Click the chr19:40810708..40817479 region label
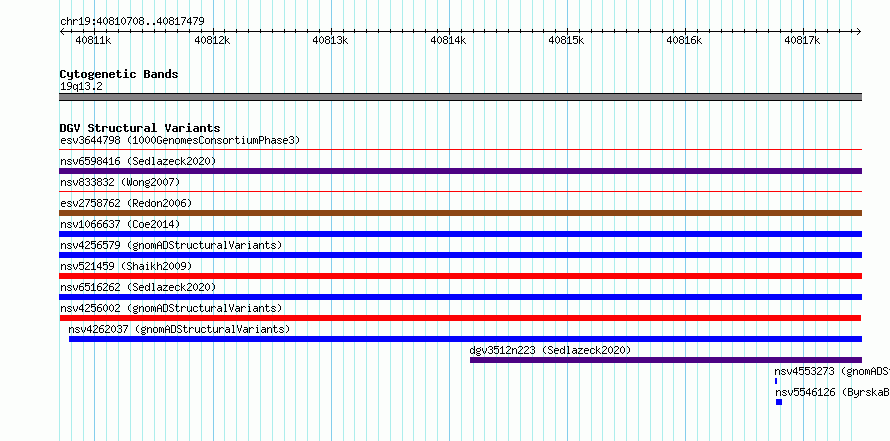The image size is (890, 441). (x=132, y=22)
